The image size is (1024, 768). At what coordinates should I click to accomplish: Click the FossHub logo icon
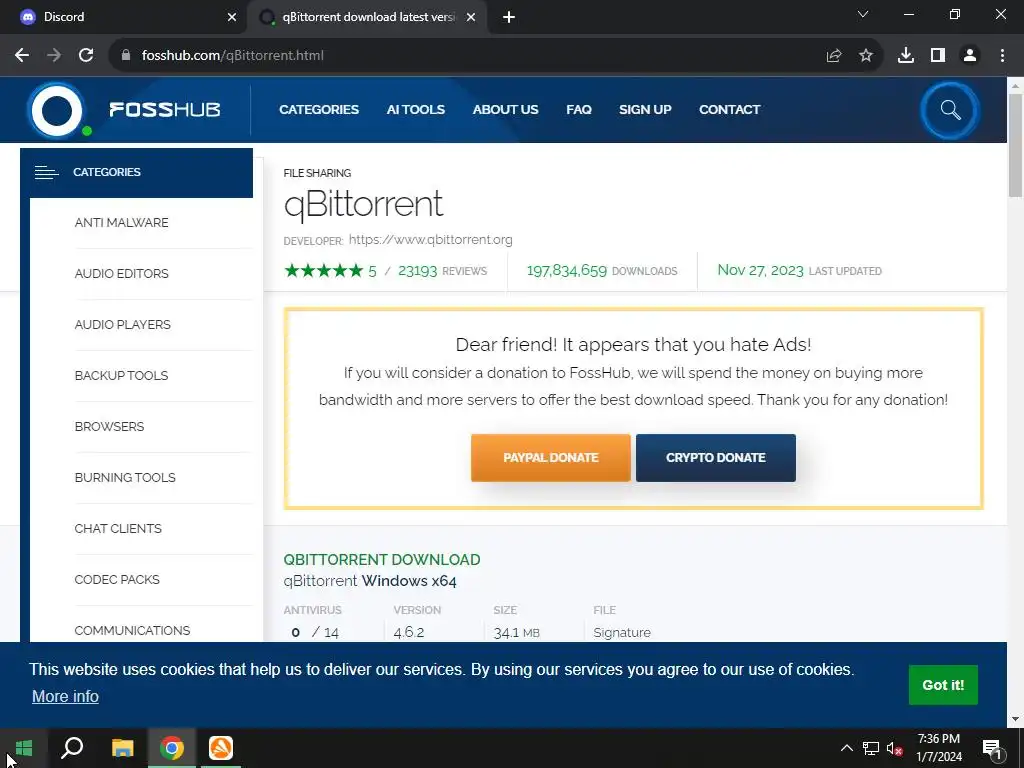click(x=57, y=110)
